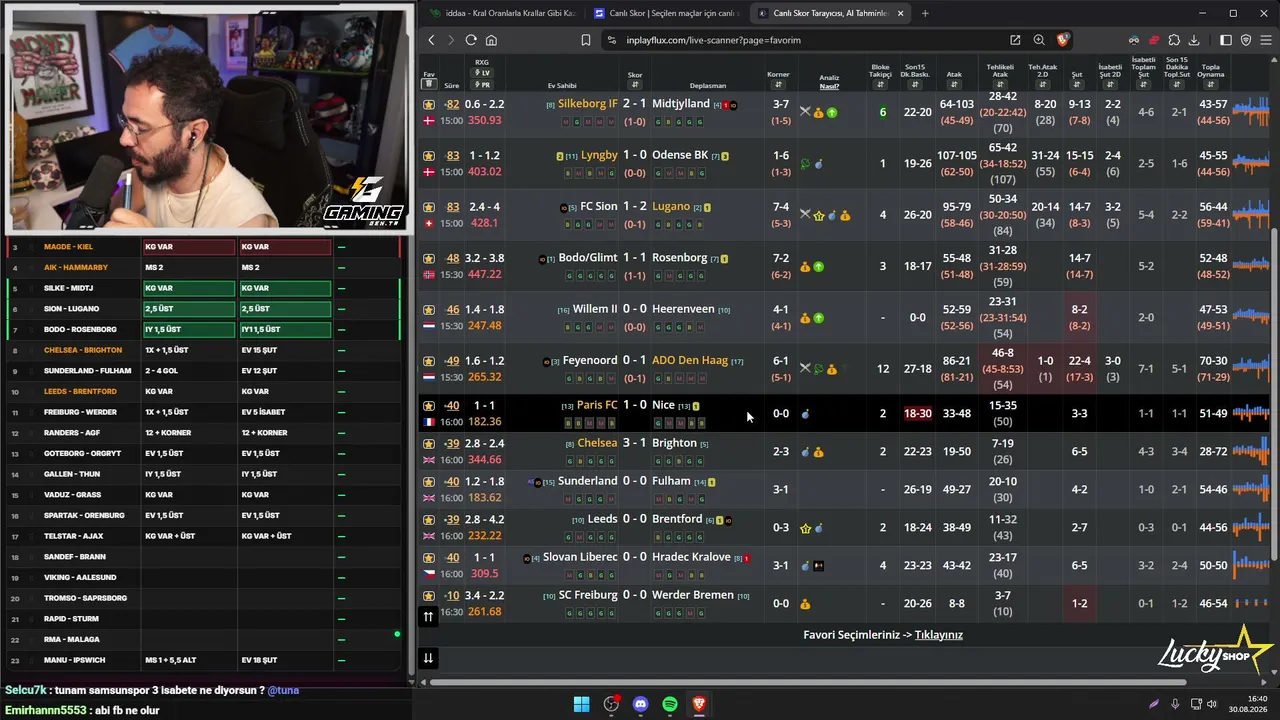Bookmark this page in the address bar
Viewport: 1280px width, 720px height.
click(x=586, y=40)
